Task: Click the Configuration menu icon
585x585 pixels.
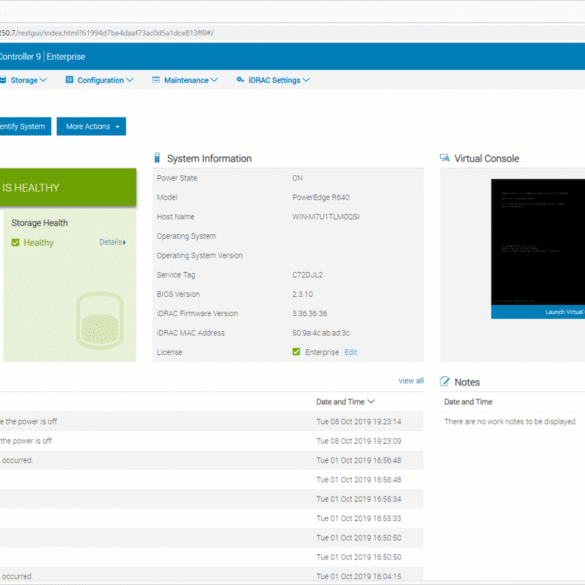Action: 69,79
